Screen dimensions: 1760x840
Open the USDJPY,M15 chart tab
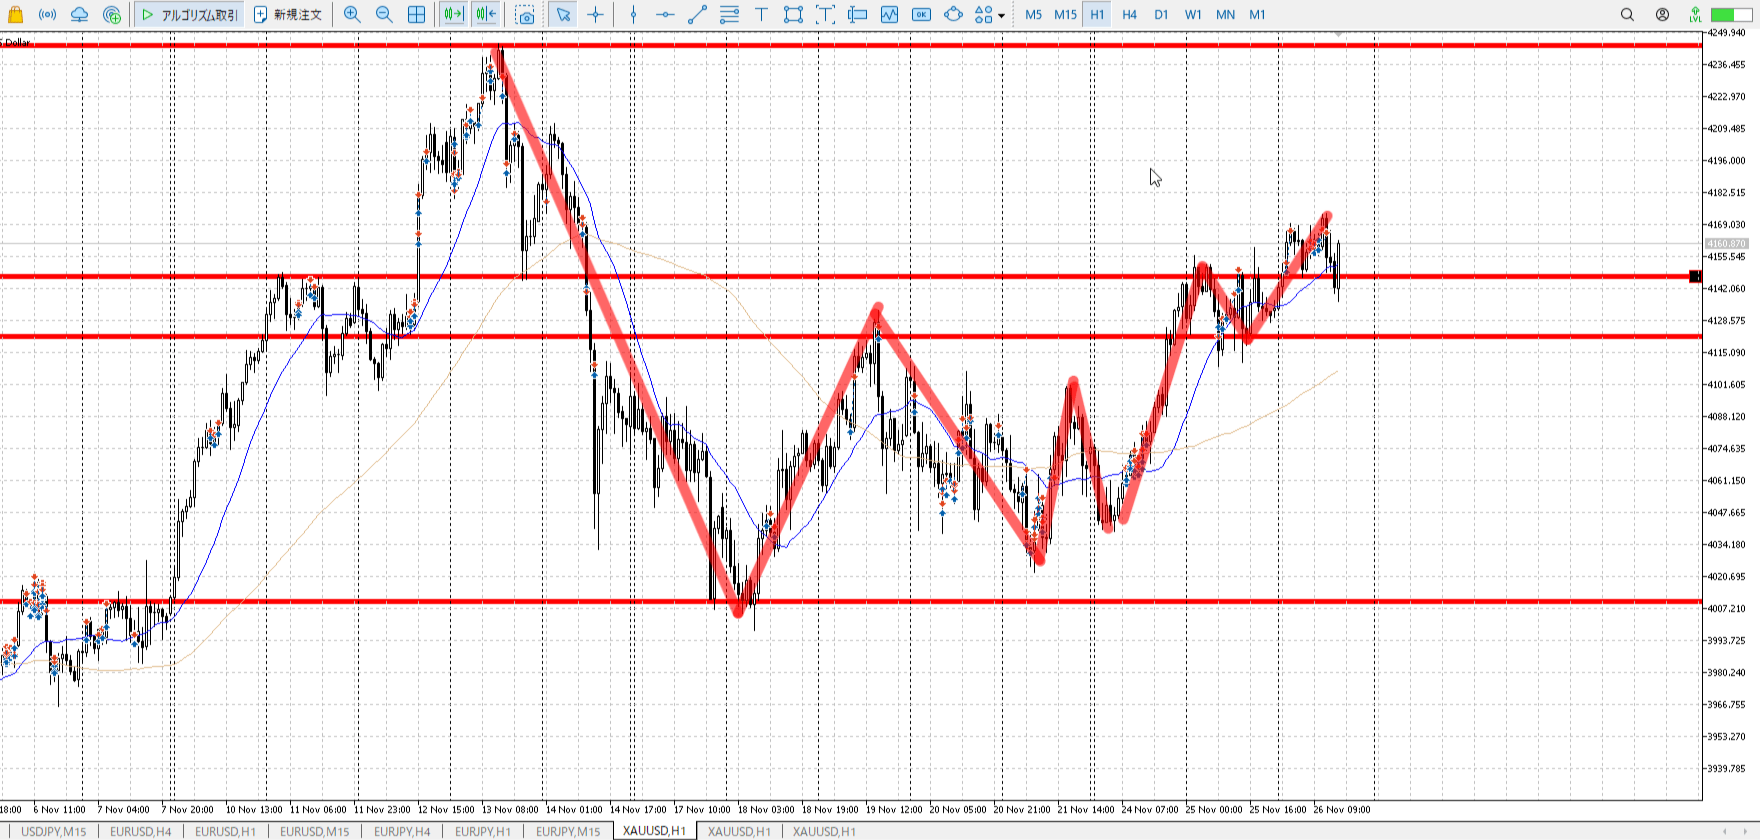(x=54, y=831)
